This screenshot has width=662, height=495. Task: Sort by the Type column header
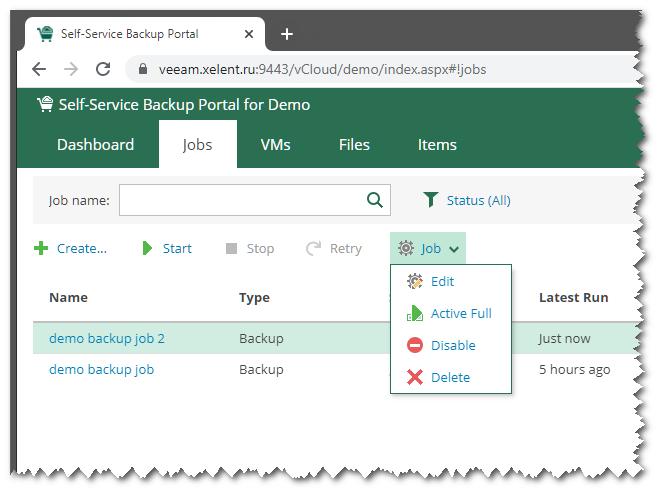254,298
